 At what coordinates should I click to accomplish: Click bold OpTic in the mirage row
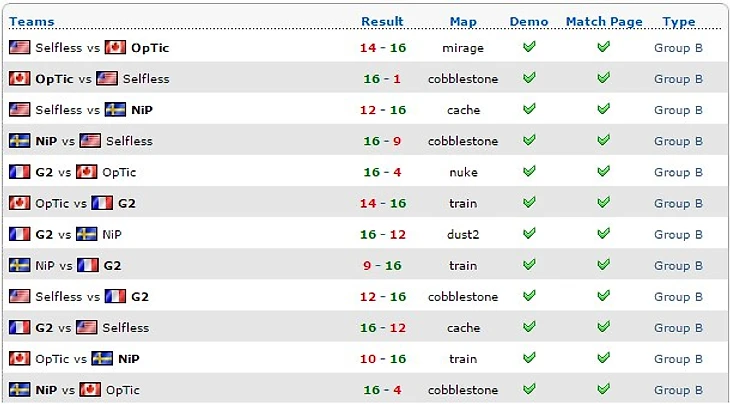(x=150, y=48)
